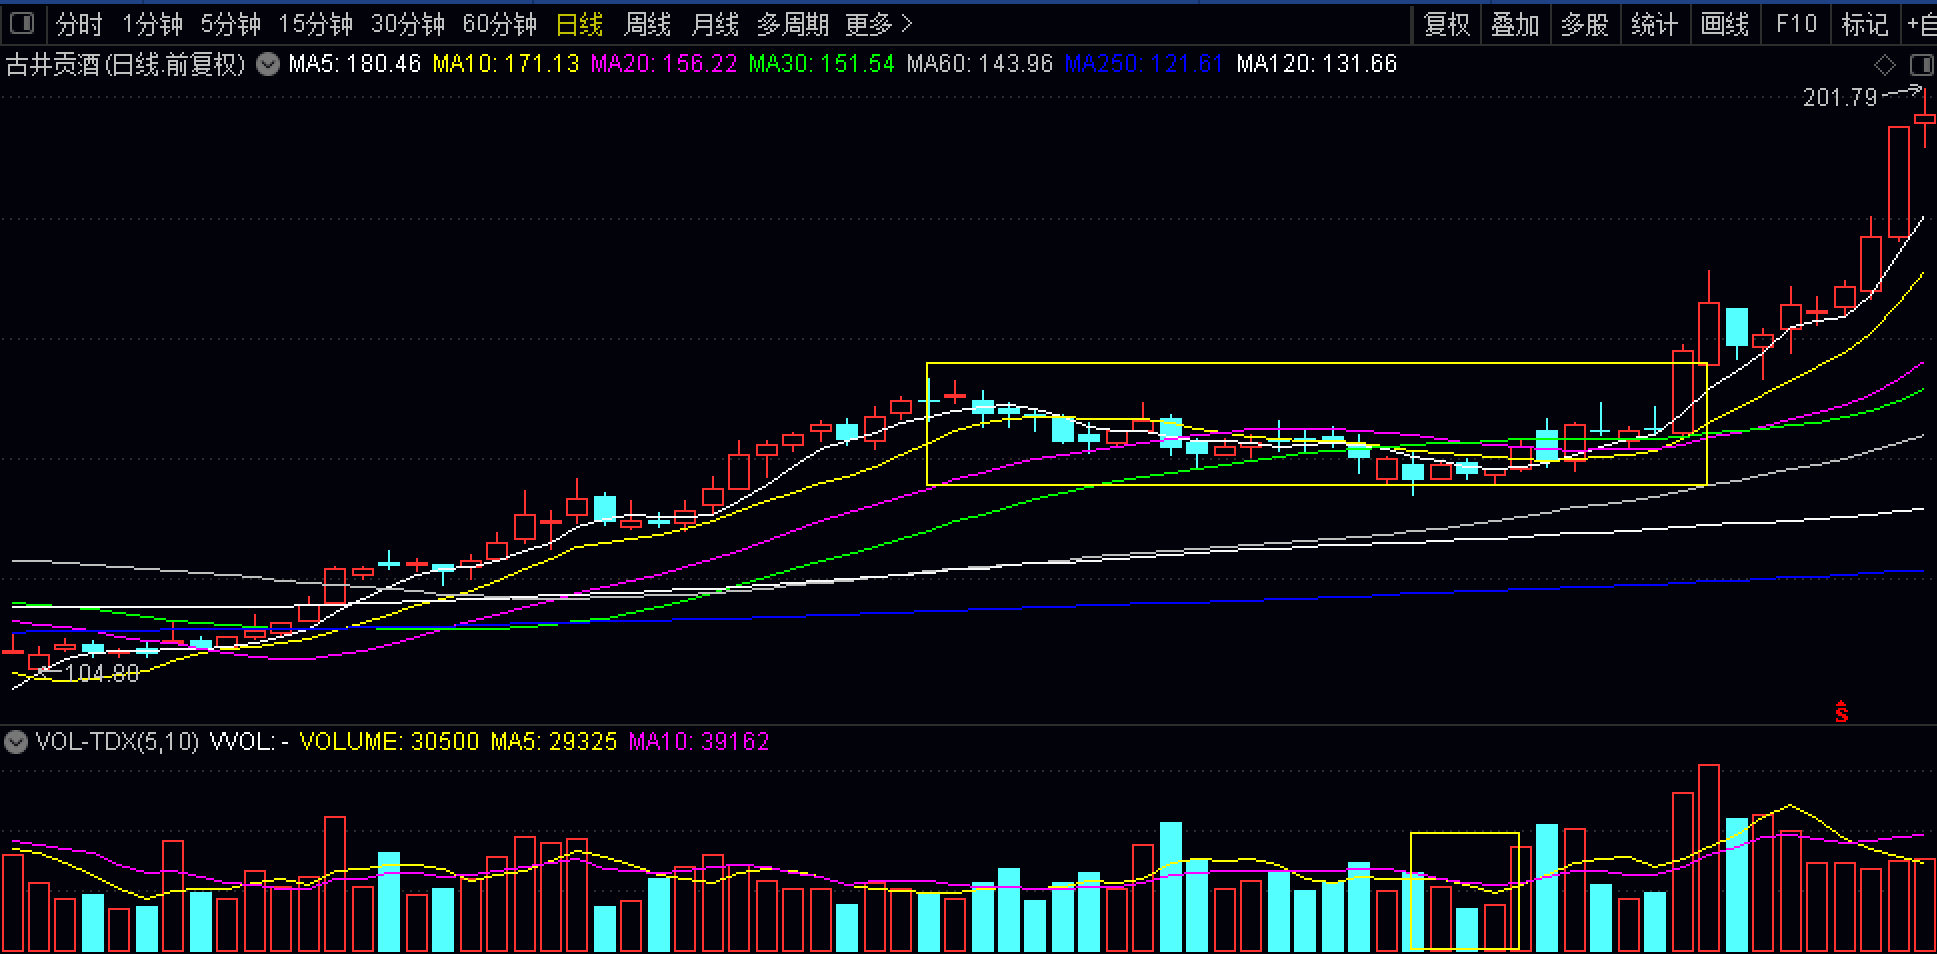The width and height of the screenshot is (1937, 954).
Task: Select the 1分钟 period tab
Action: coord(152,24)
